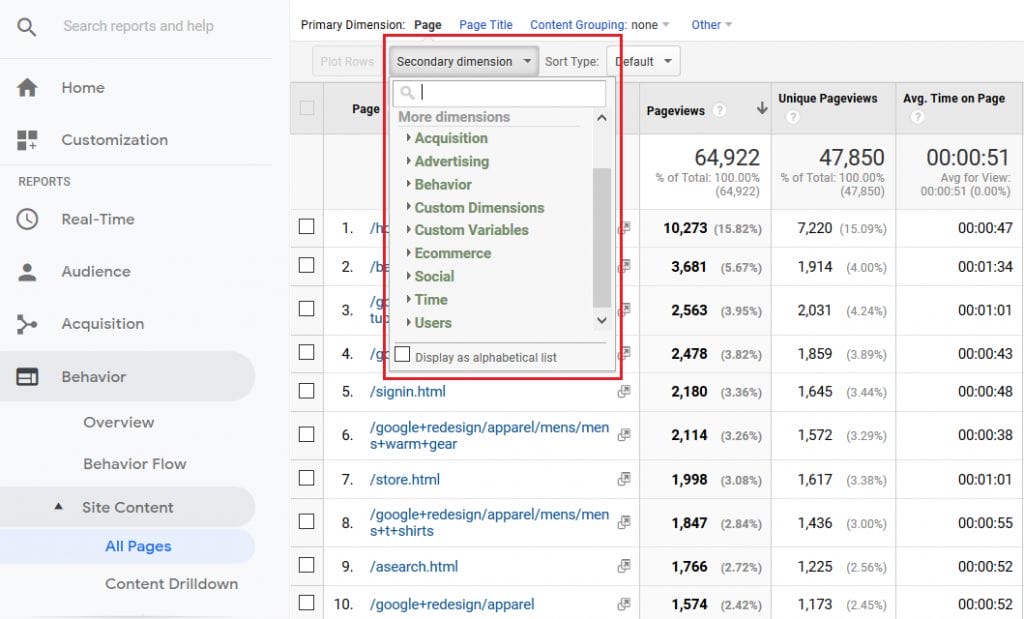This screenshot has width=1024, height=619.
Task: Open /store.html external link icon
Action: tap(624, 479)
